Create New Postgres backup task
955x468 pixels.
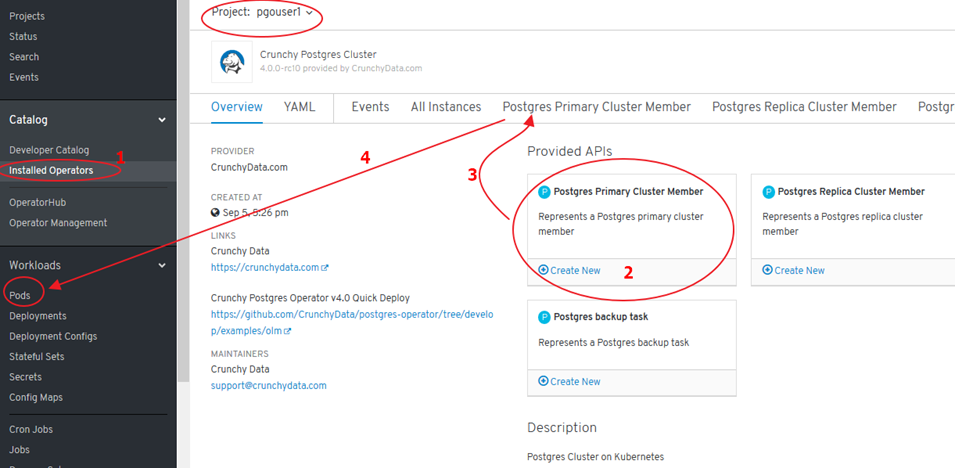570,381
